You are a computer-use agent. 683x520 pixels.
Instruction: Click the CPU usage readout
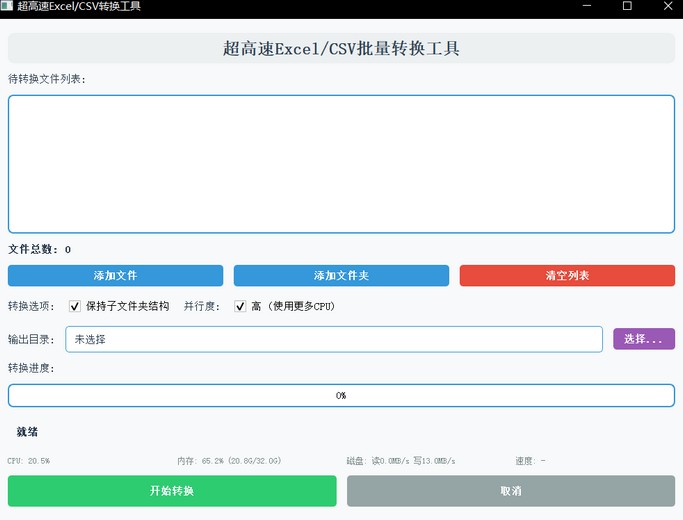(x=29, y=461)
